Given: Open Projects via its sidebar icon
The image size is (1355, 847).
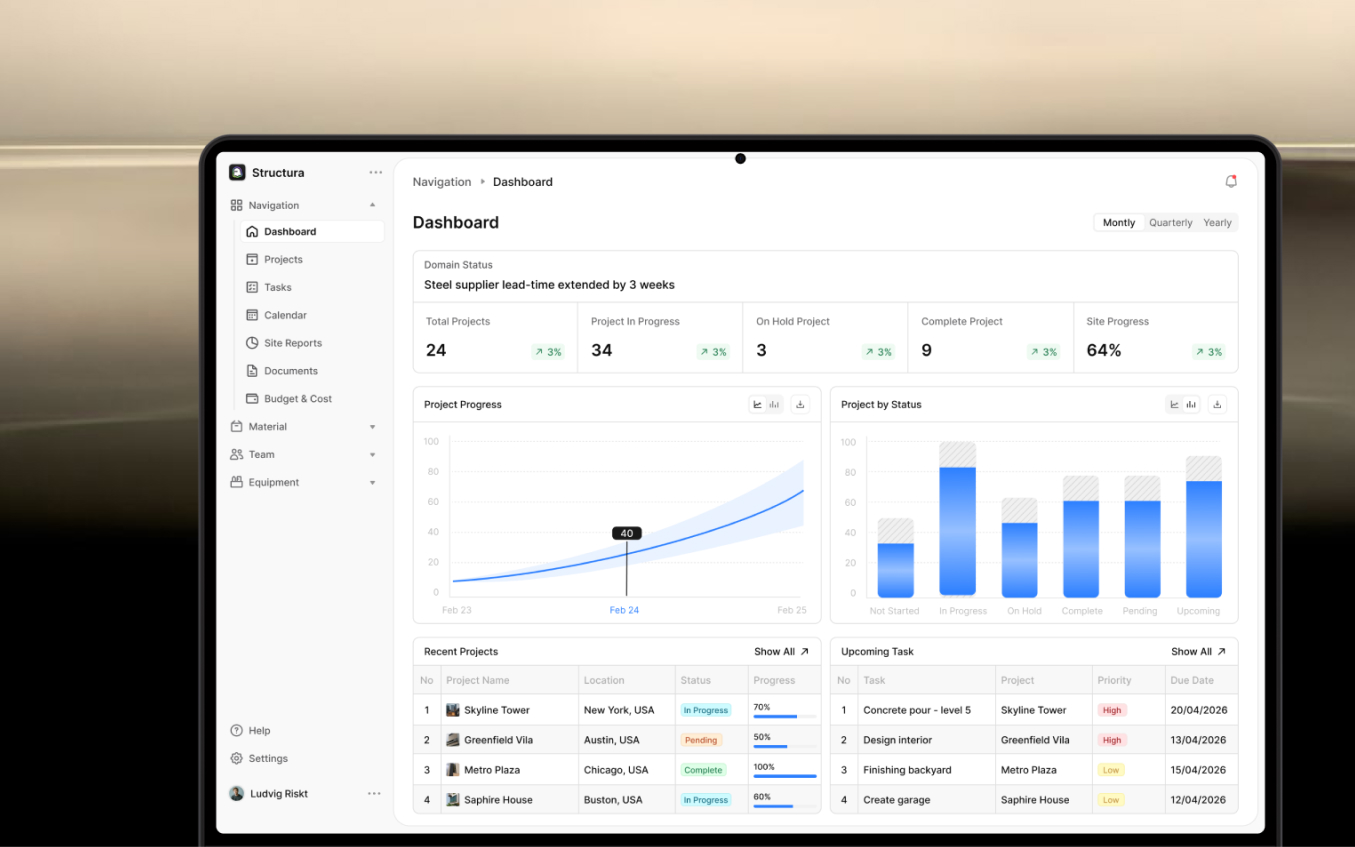Looking at the screenshot, I should click(x=252, y=259).
